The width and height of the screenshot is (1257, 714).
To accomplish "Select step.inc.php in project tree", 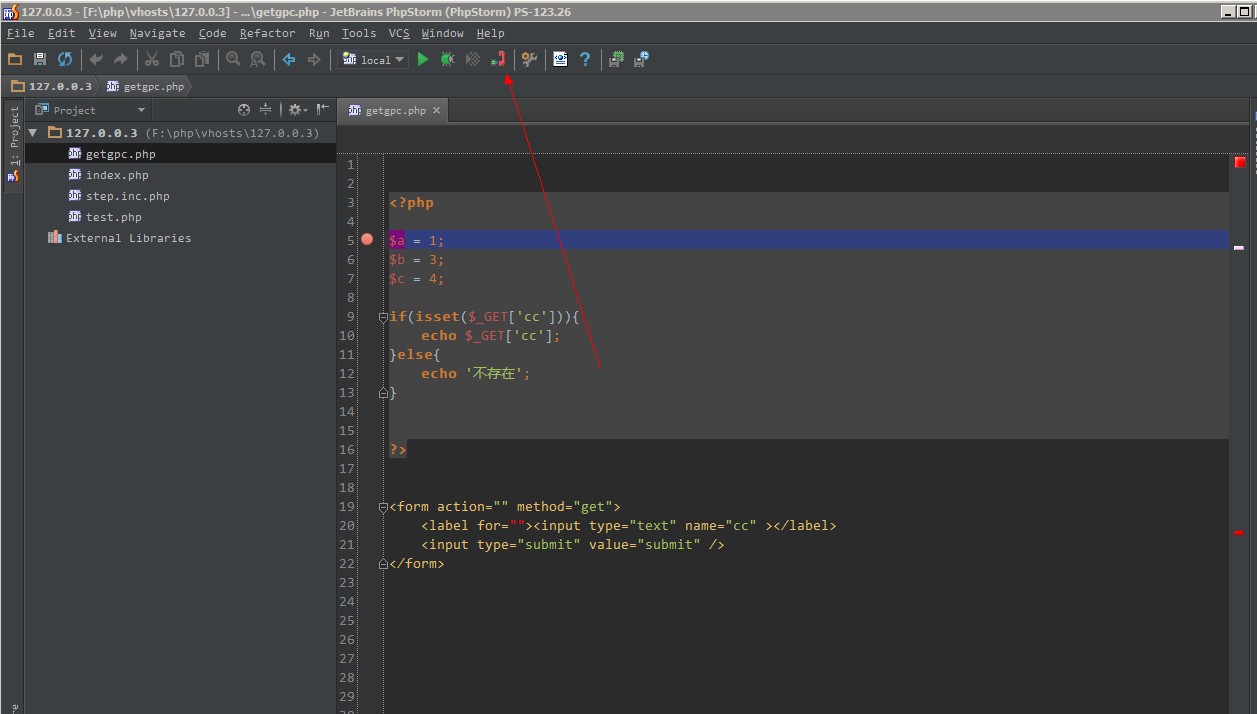I will 180,196.
